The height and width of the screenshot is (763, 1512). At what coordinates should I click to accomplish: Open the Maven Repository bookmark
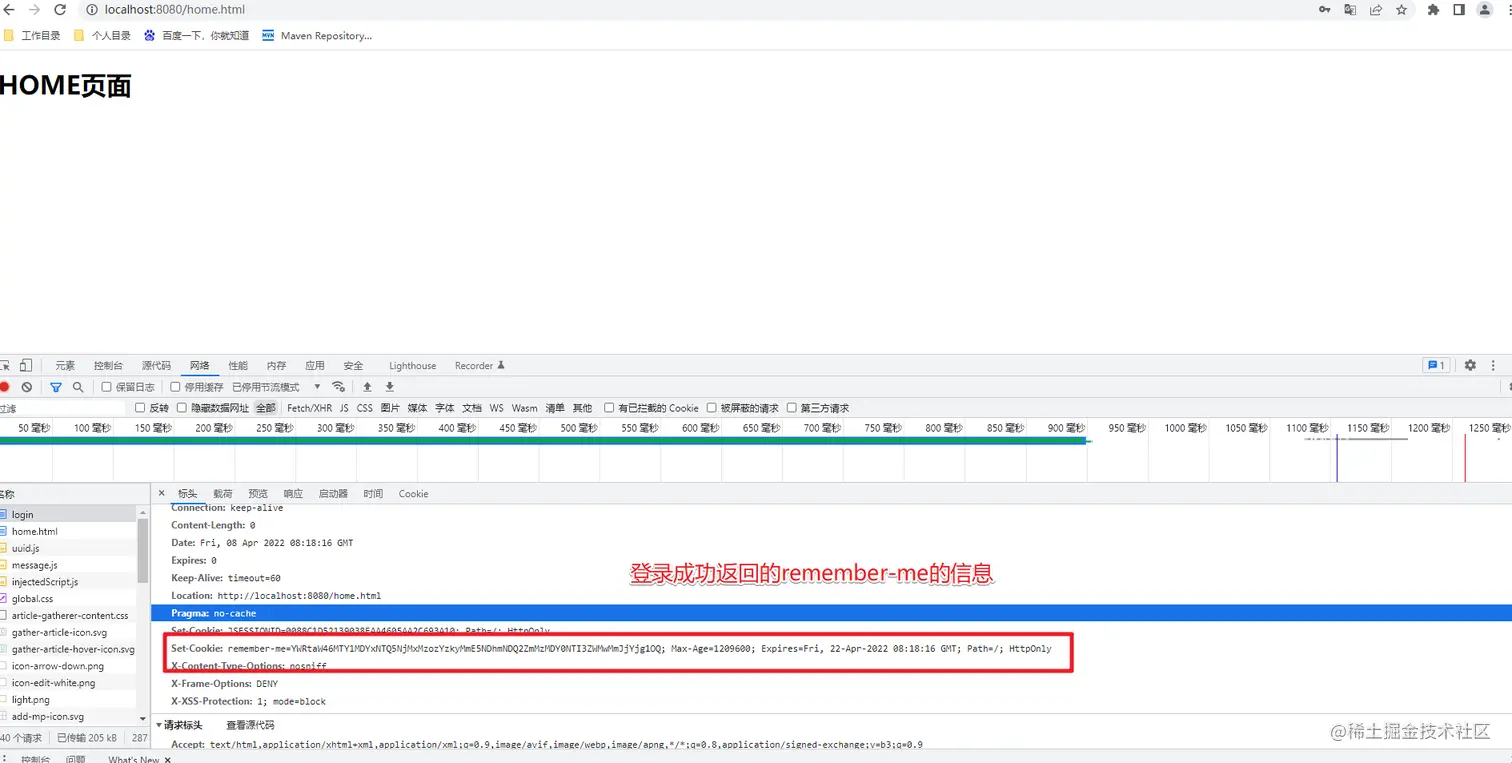click(x=317, y=35)
